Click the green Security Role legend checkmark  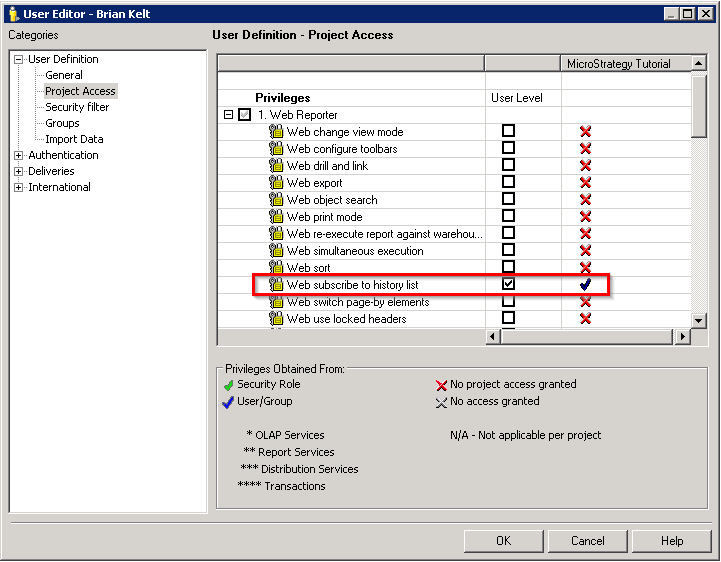(x=229, y=385)
